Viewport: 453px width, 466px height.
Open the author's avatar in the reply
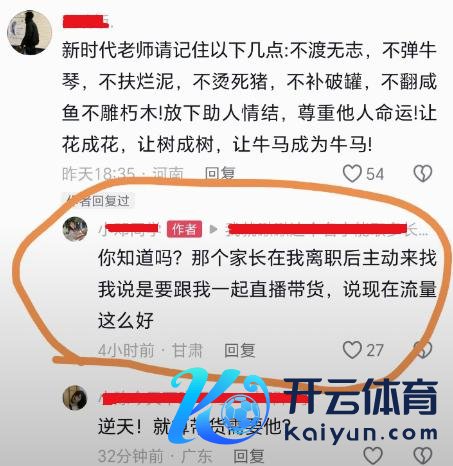(75, 229)
